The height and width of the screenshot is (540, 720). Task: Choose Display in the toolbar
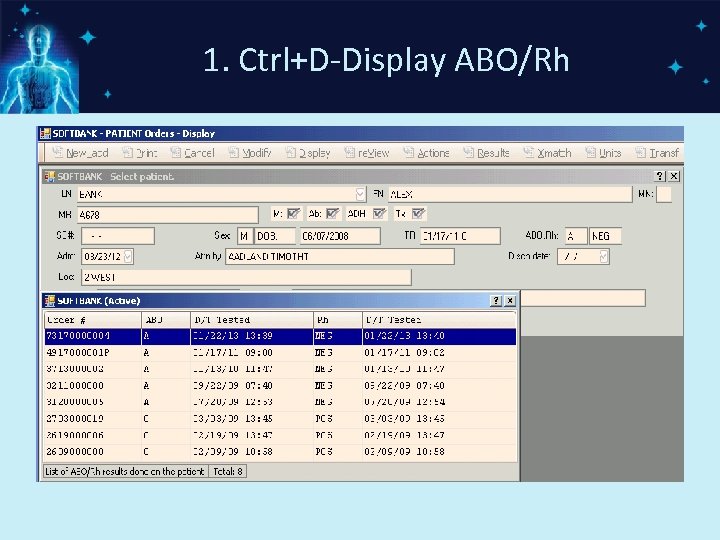coord(308,153)
